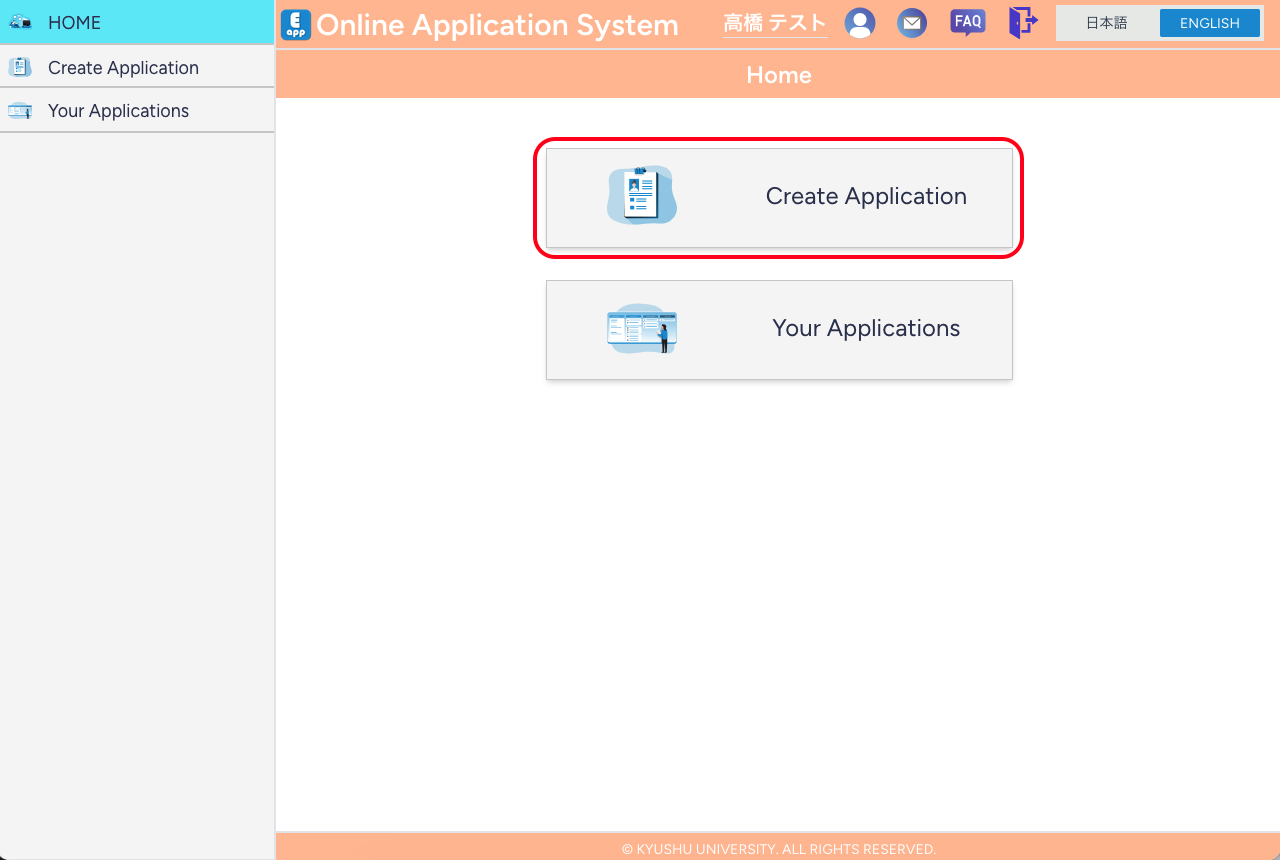
Task: Click the Home page header banner
Action: [x=778, y=74]
